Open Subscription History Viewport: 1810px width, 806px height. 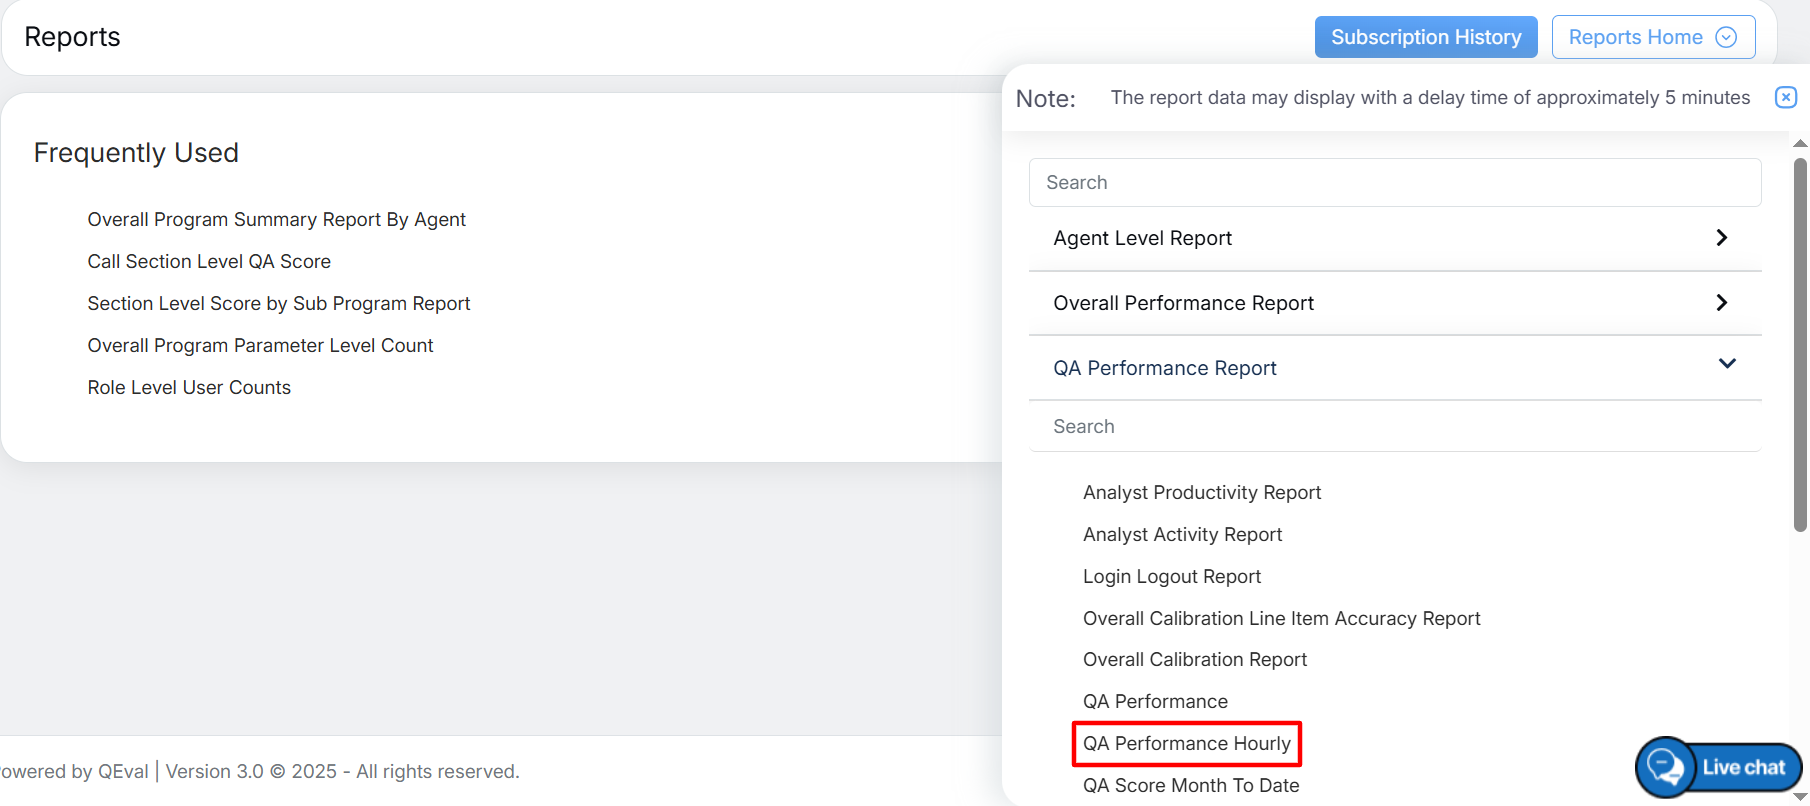[x=1425, y=37]
